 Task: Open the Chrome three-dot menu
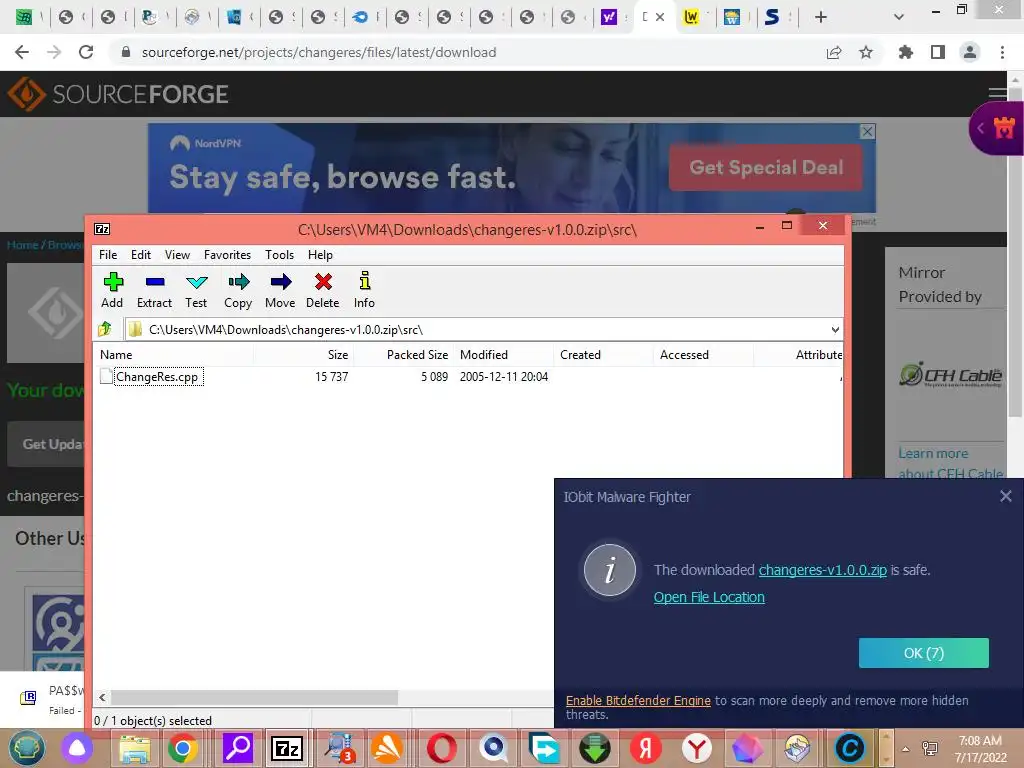coord(1002,52)
